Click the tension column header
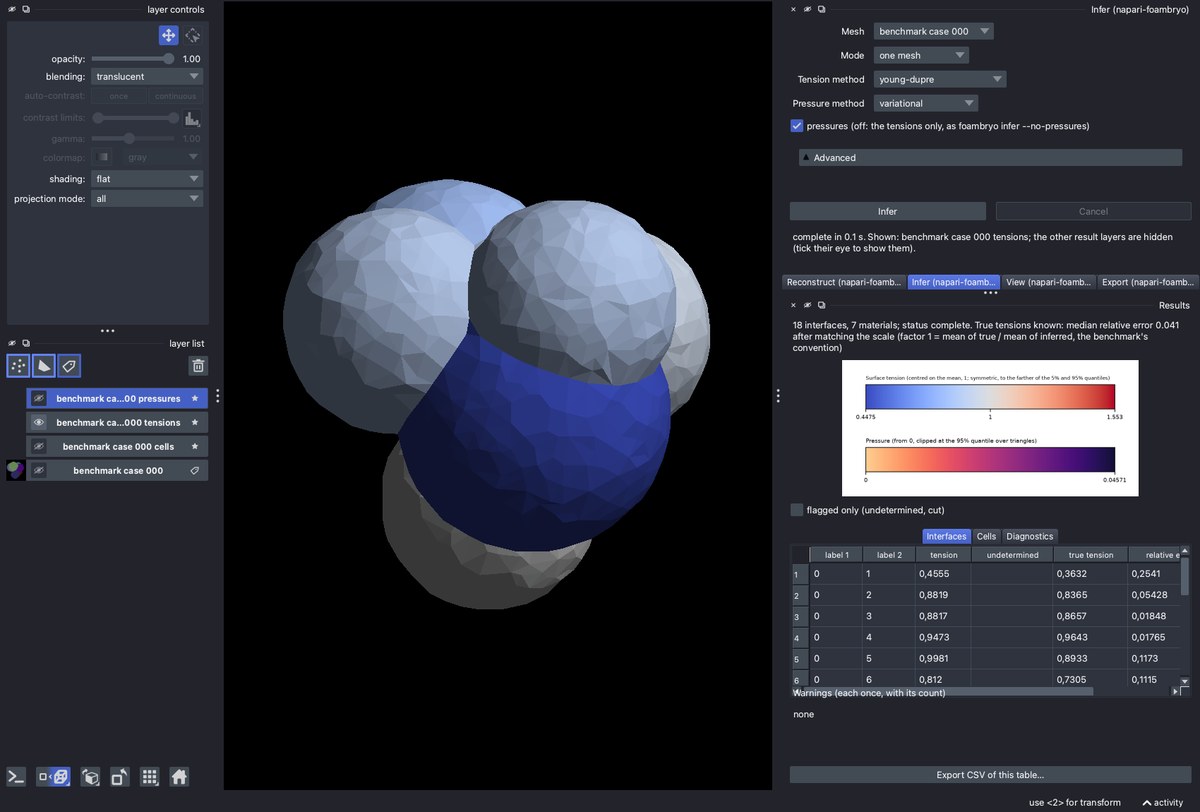1200x812 pixels. pos(943,555)
